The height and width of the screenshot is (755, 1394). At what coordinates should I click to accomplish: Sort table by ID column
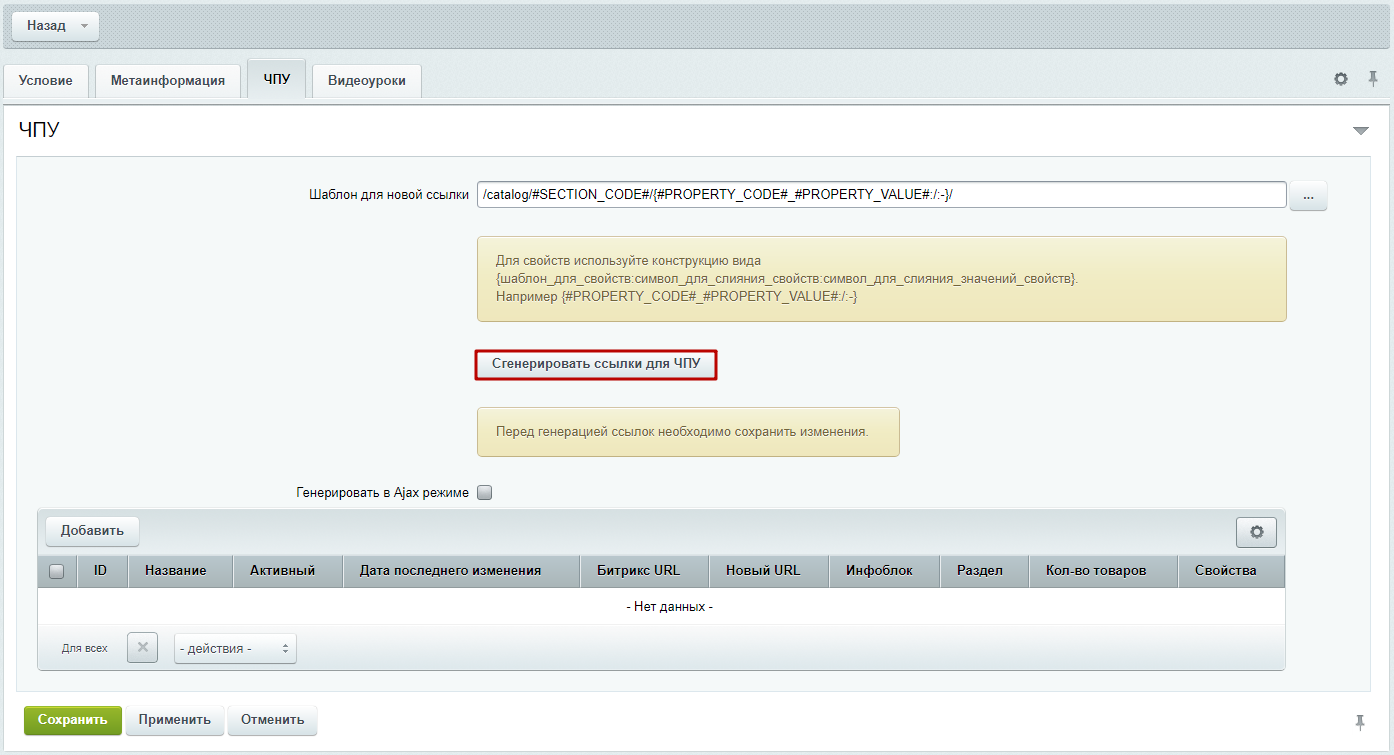pyautogui.click(x=100, y=571)
